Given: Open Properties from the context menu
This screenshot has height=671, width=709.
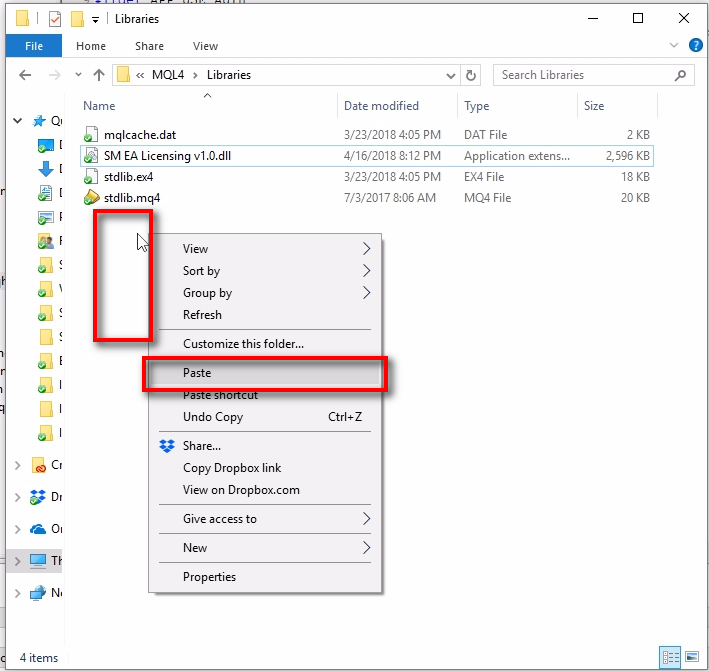Looking at the screenshot, I should (209, 577).
